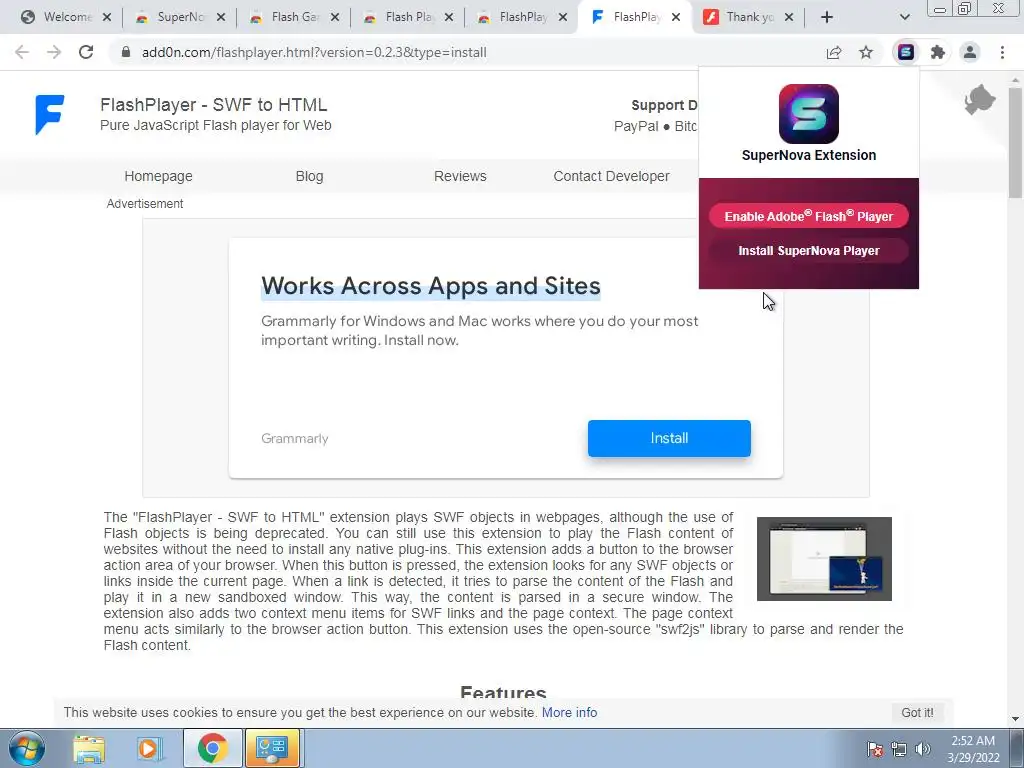This screenshot has height=768, width=1024.
Task: Close the Thank you tab
Action: pyautogui.click(x=789, y=17)
